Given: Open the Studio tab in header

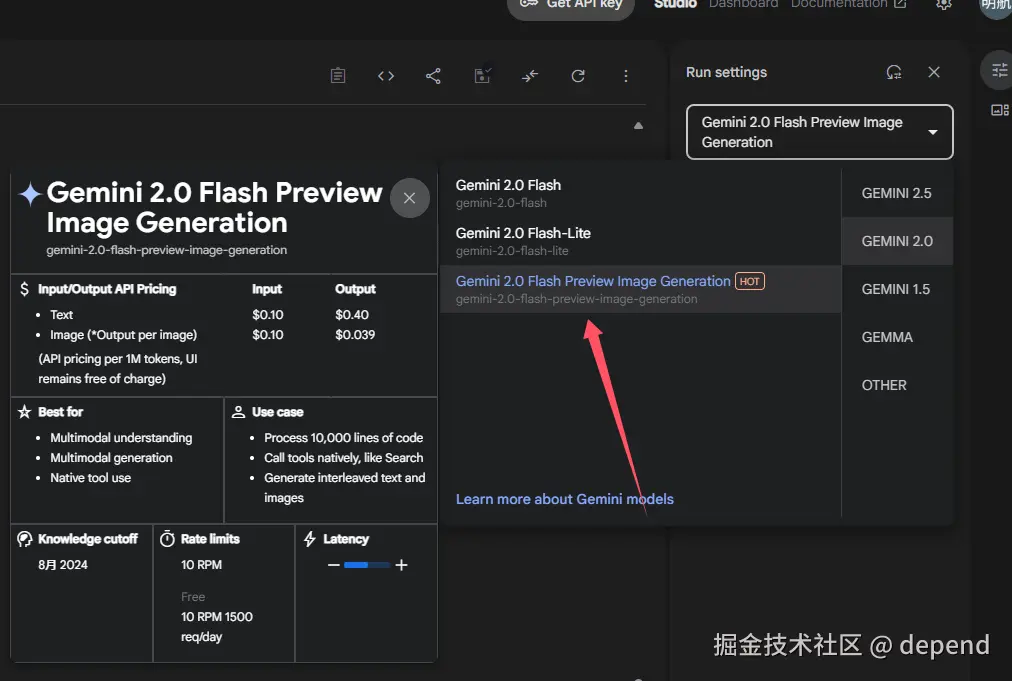Looking at the screenshot, I should coord(675,5).
